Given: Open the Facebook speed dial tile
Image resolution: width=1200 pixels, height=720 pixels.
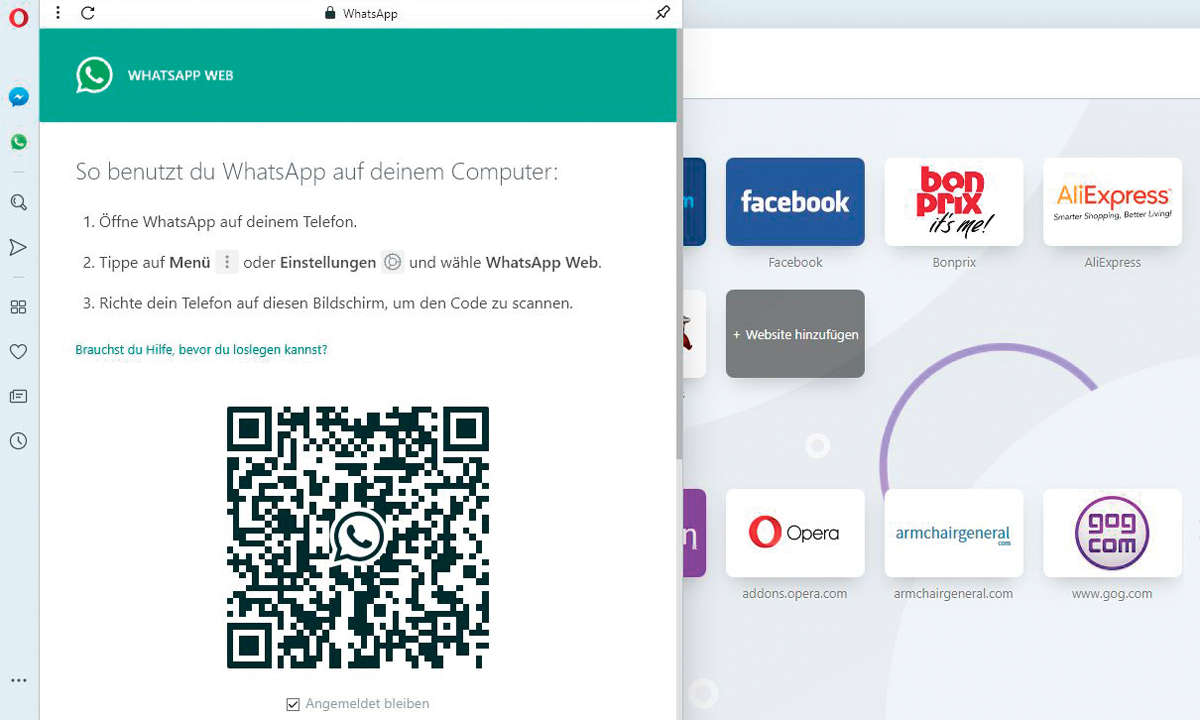Looking at the screenshot, I should click(x=795, y=202).
